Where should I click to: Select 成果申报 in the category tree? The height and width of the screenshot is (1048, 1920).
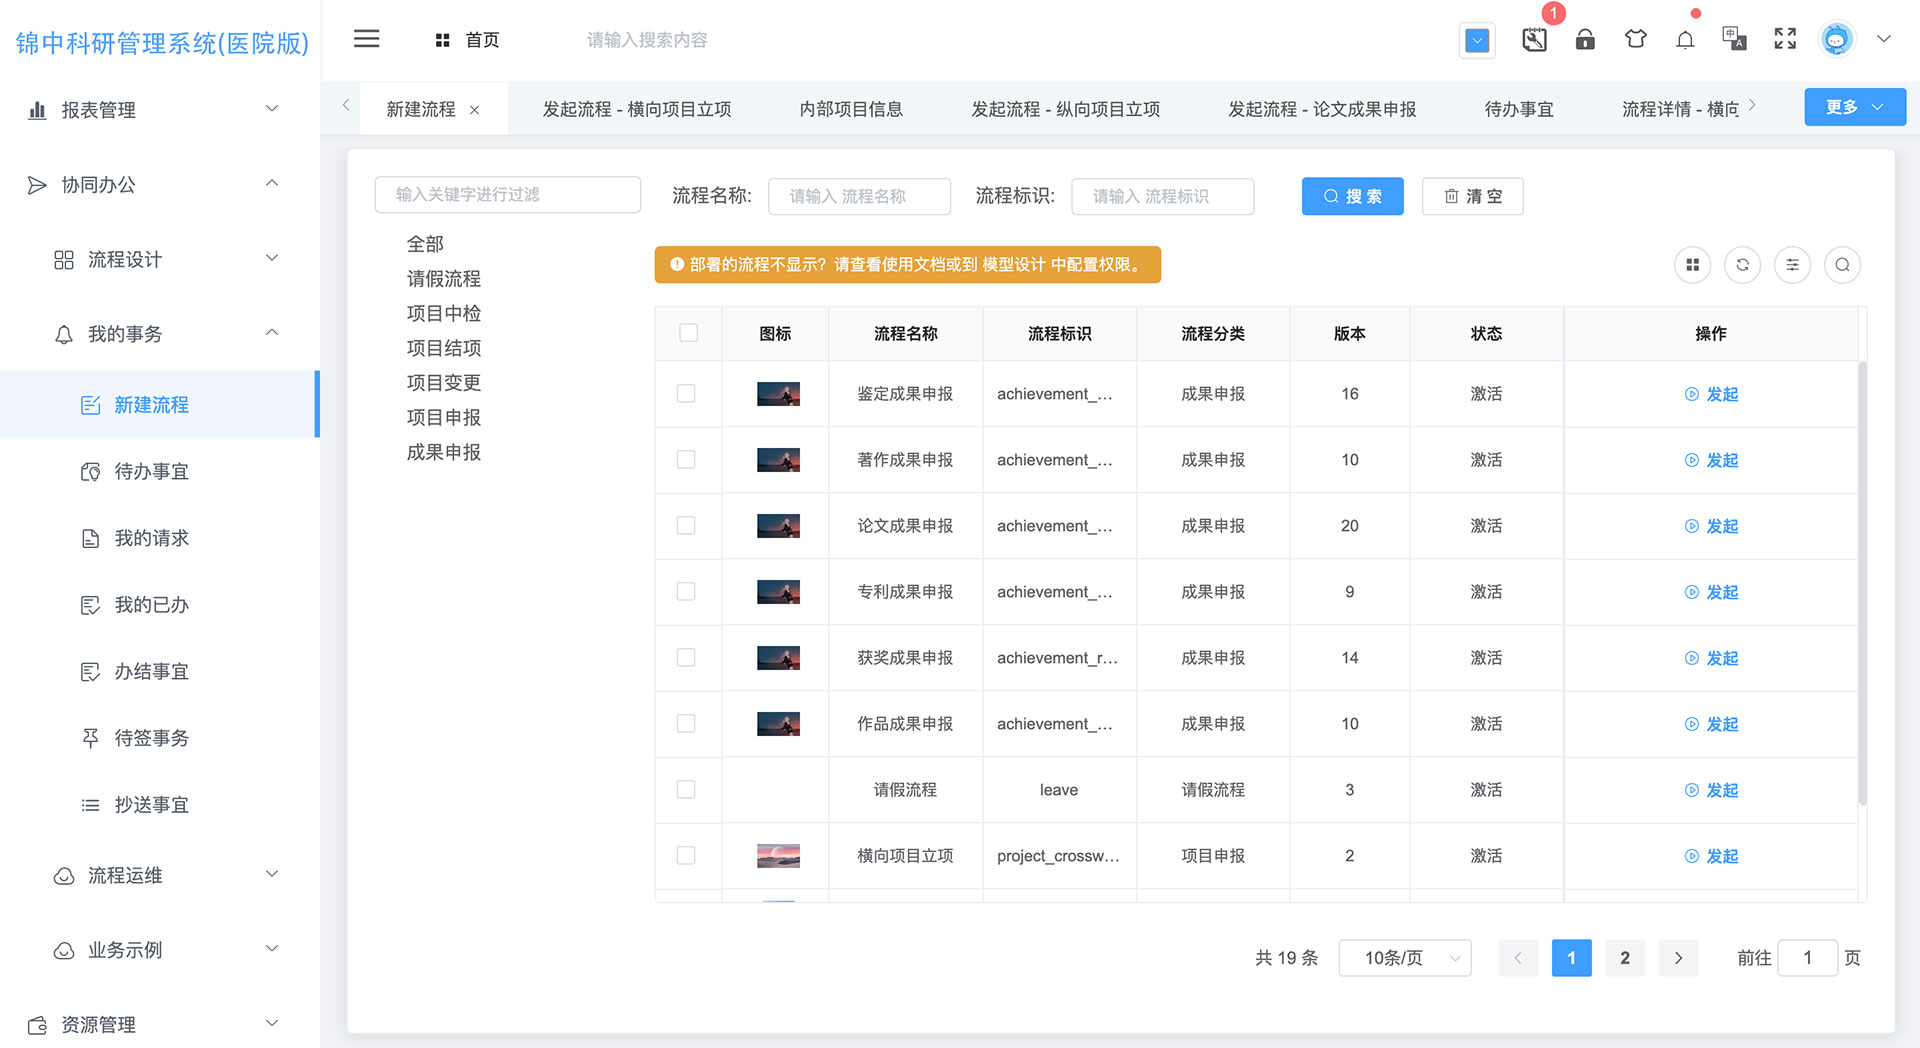tap(443, 452)
